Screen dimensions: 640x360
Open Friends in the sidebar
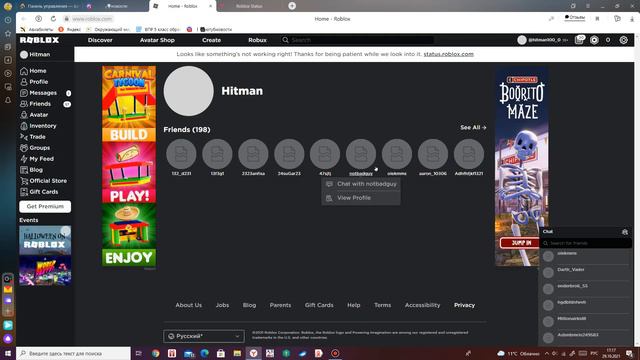click(36, 104)
